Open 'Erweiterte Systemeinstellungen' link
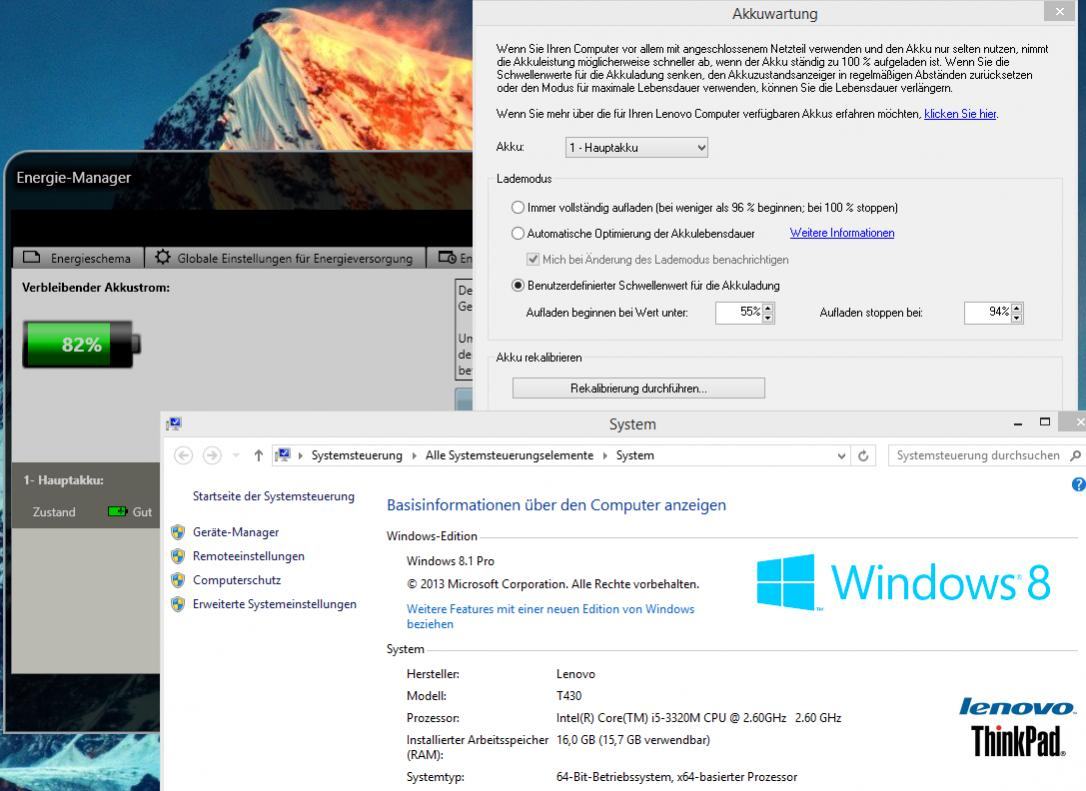This screenshot has width=1086, height=791. [274, 604]
